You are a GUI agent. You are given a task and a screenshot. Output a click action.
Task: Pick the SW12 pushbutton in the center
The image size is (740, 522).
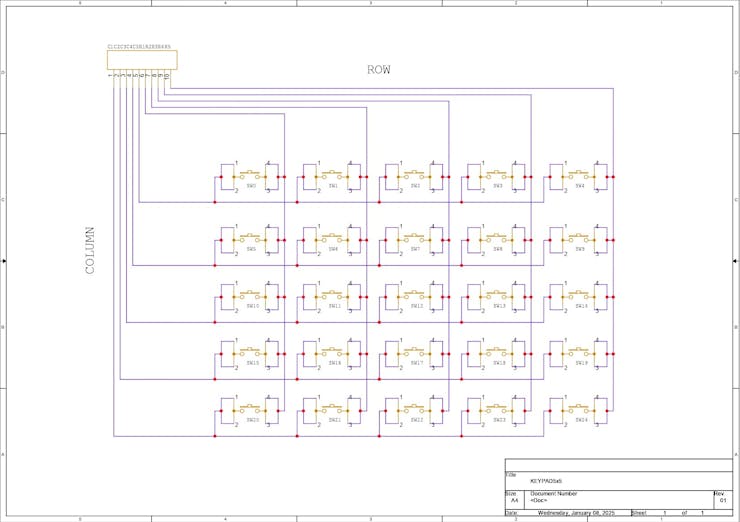415,296
